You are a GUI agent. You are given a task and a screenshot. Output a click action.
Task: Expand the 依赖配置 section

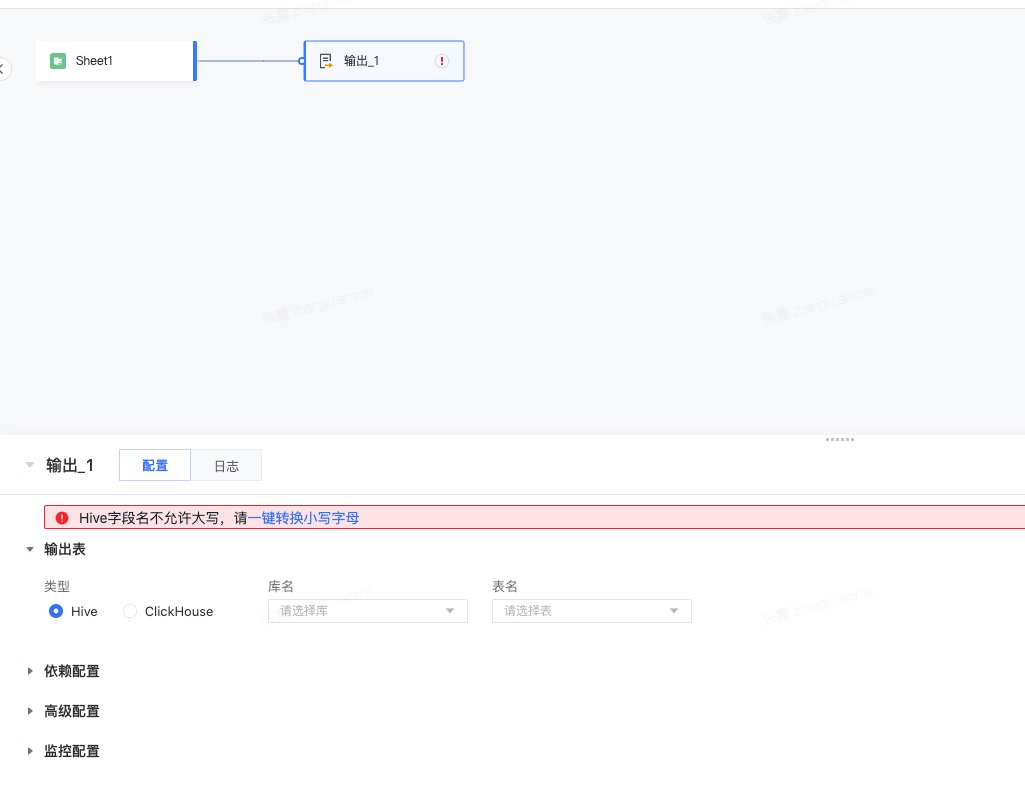pos(30,671)
